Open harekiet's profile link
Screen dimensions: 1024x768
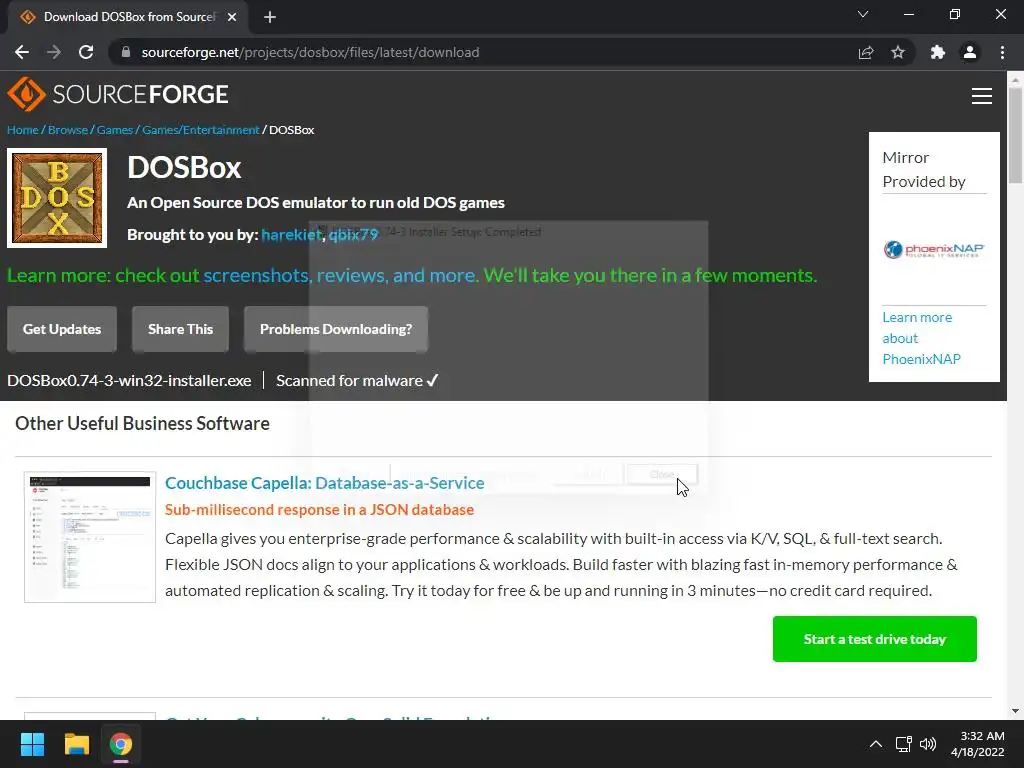tap(291, 234)
